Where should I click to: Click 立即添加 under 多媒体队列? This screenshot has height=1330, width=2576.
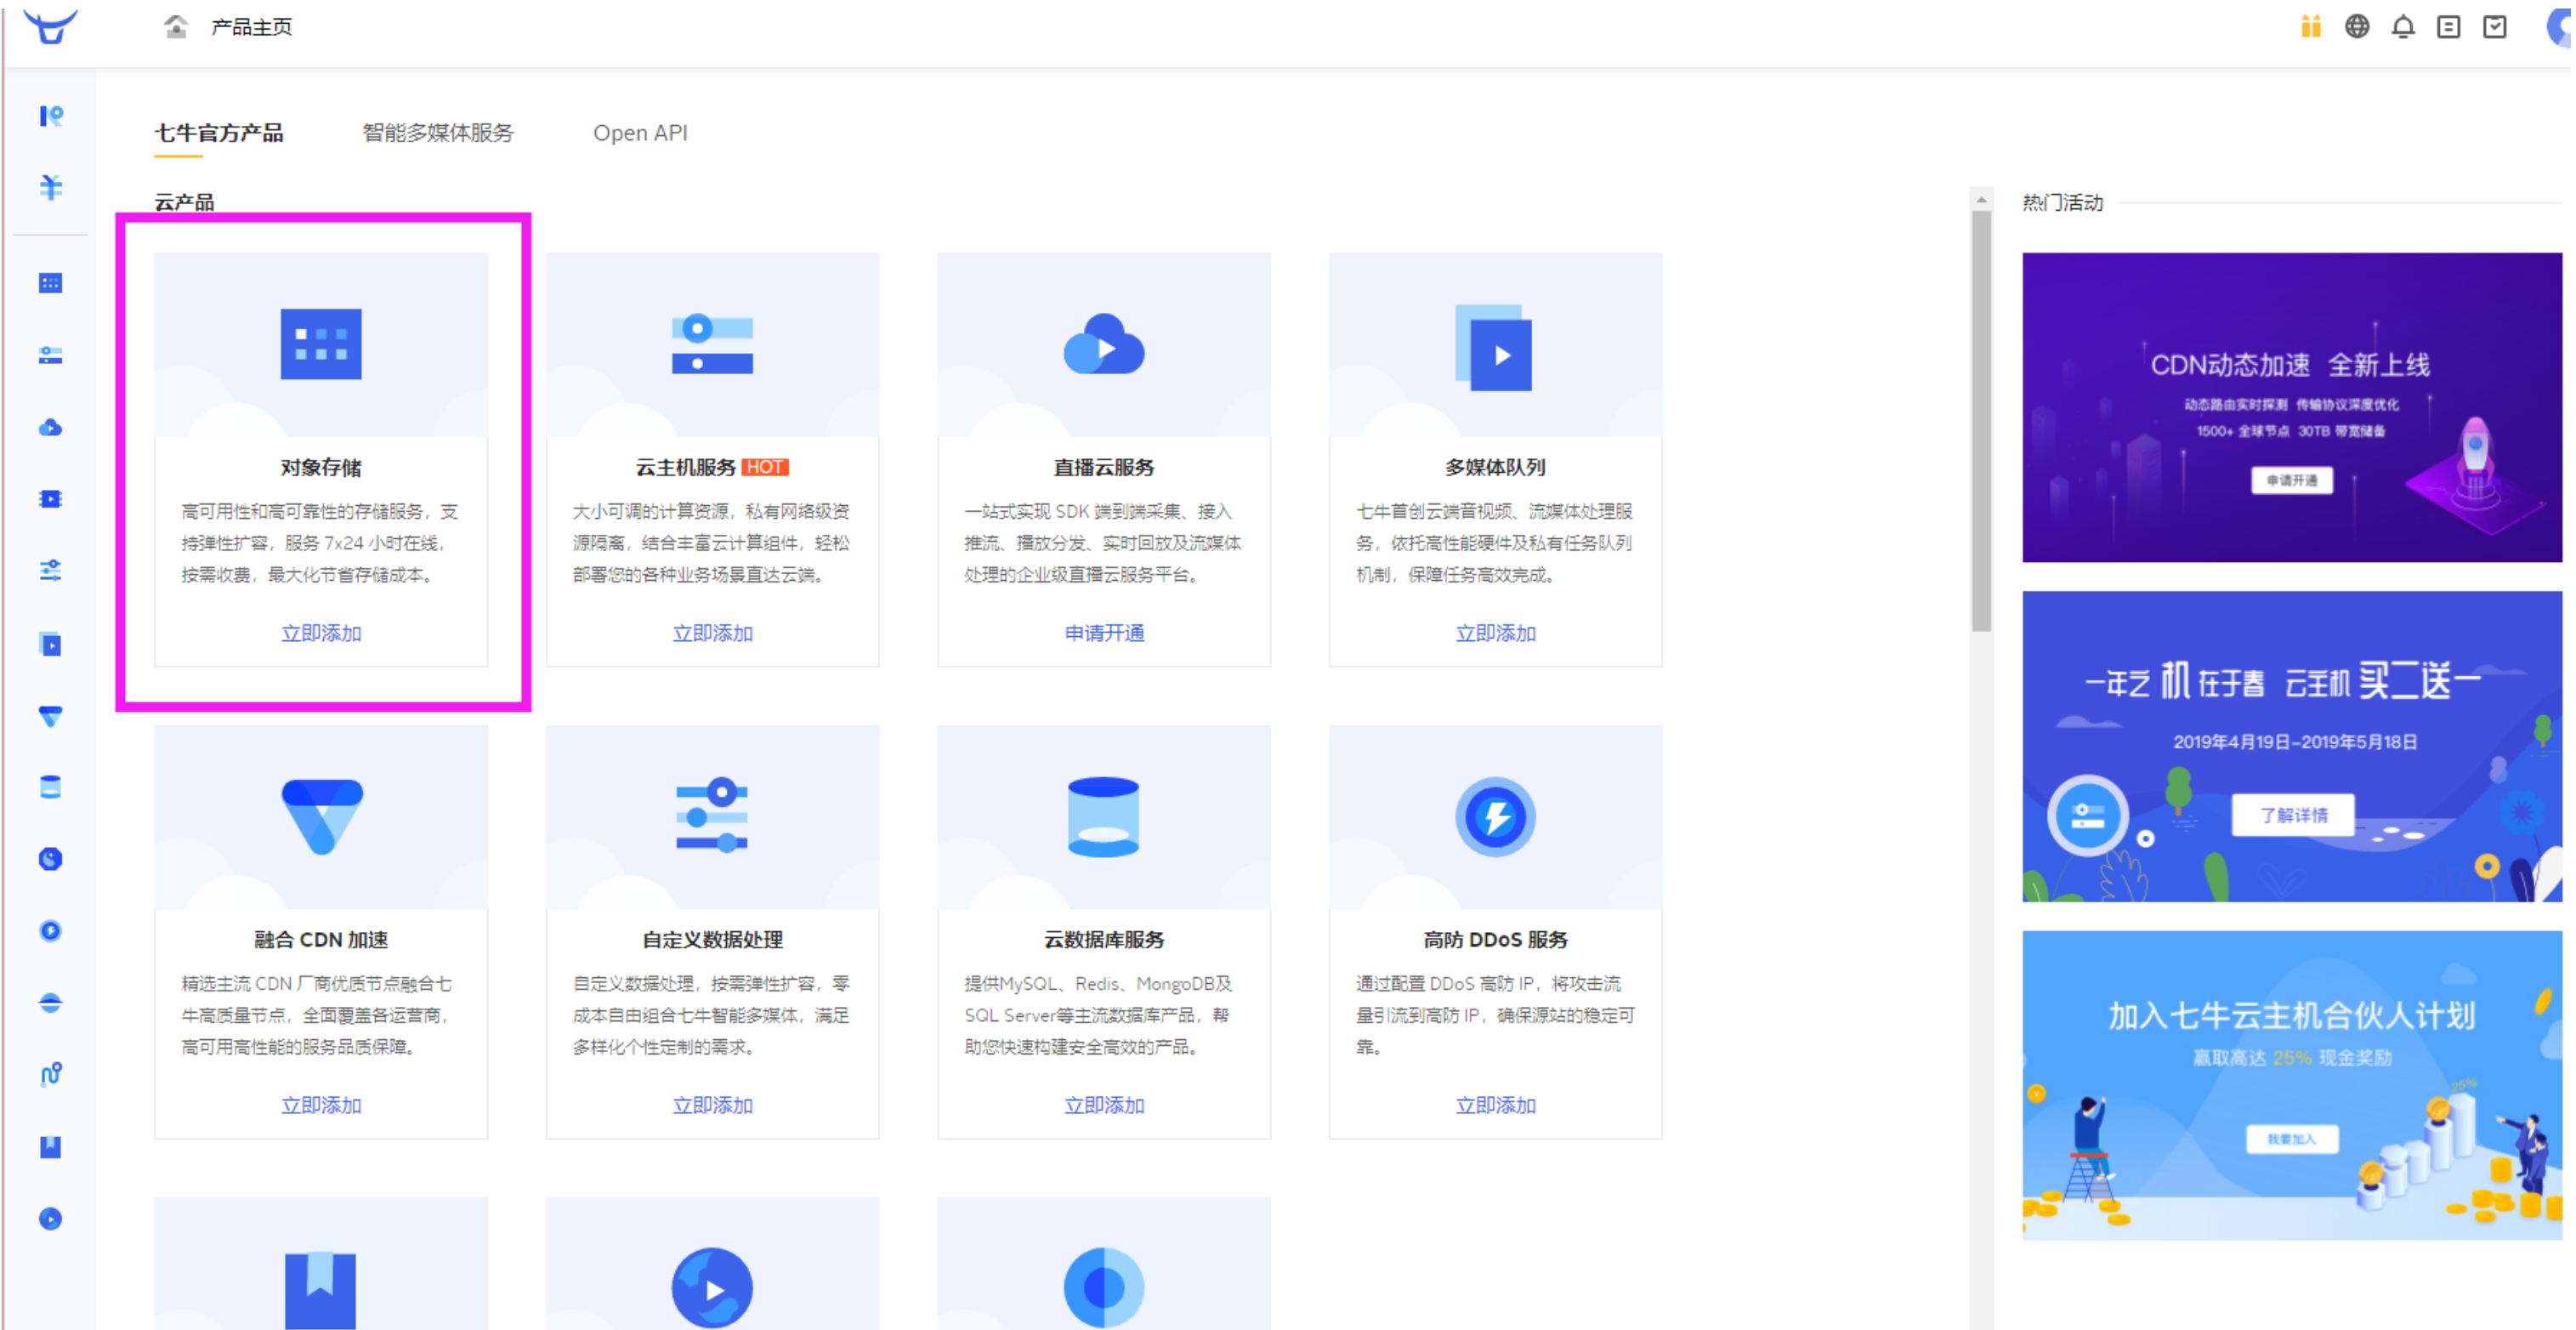pyautogui.click(x=1495, y=633)
